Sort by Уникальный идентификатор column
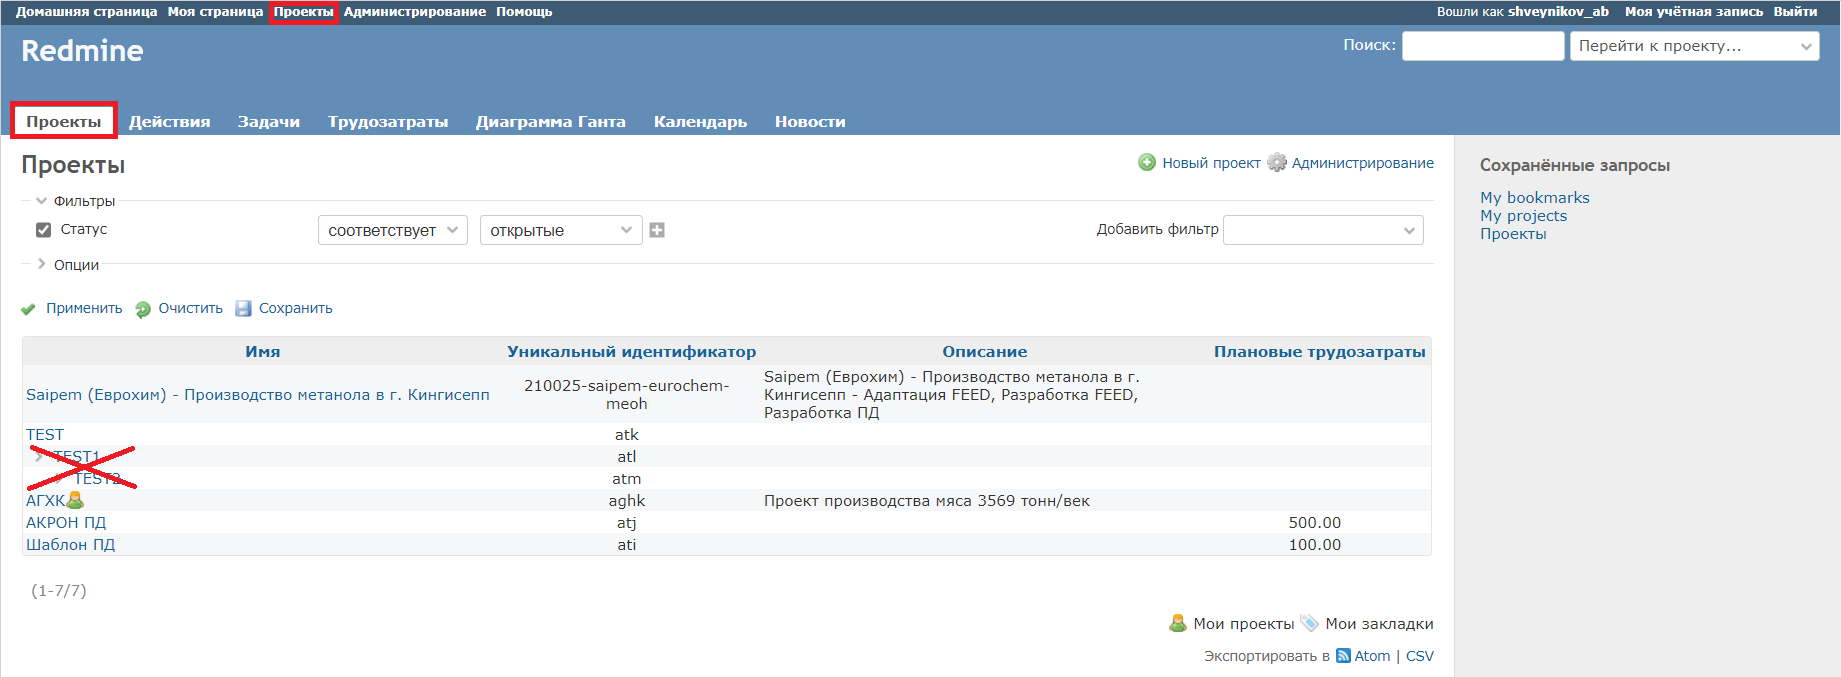This screenshot has height=677, width=1841. [631, 352]
